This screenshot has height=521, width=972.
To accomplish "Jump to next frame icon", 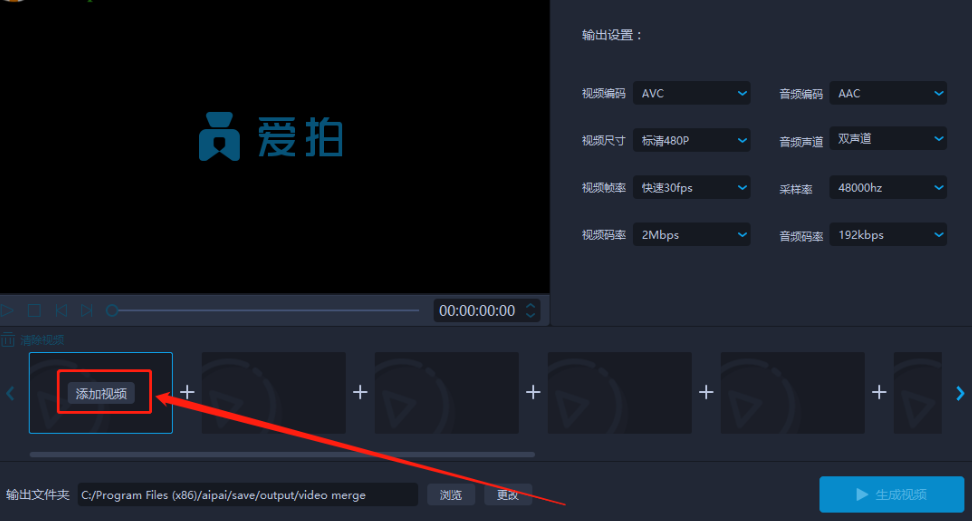I will pyautogui.click(x=87, y=310).
